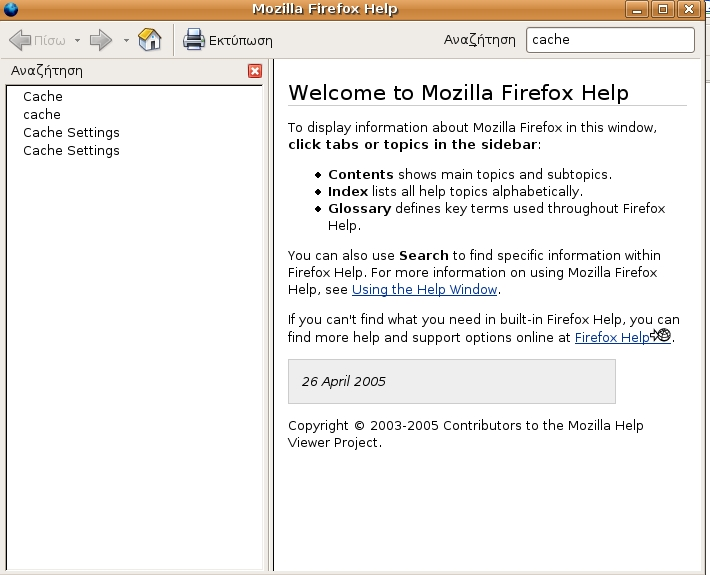Click the bold 'Glossary' word

coord(360,209)
